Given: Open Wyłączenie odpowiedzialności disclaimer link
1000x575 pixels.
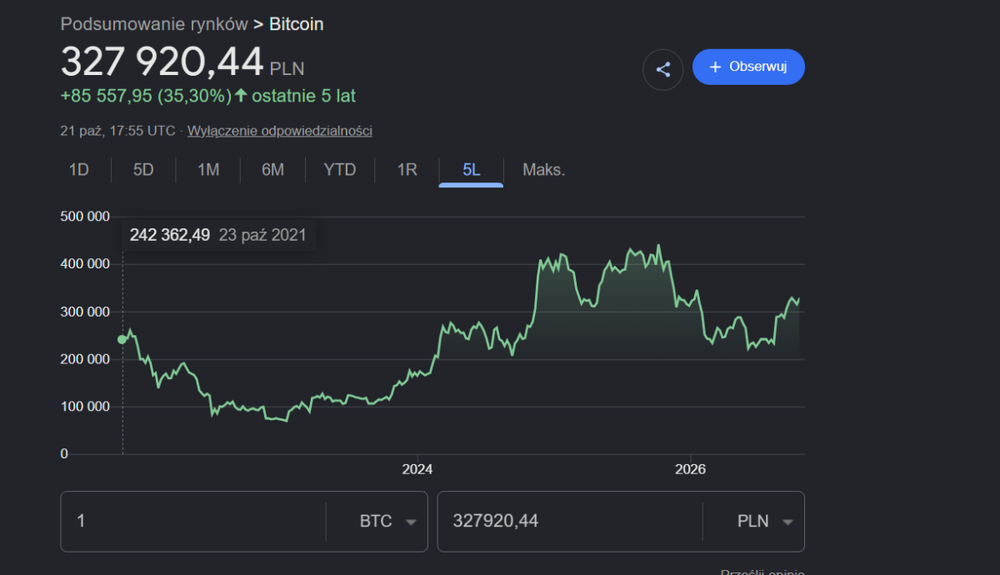Looking at the screenshot, I should [x=279, y=131].
